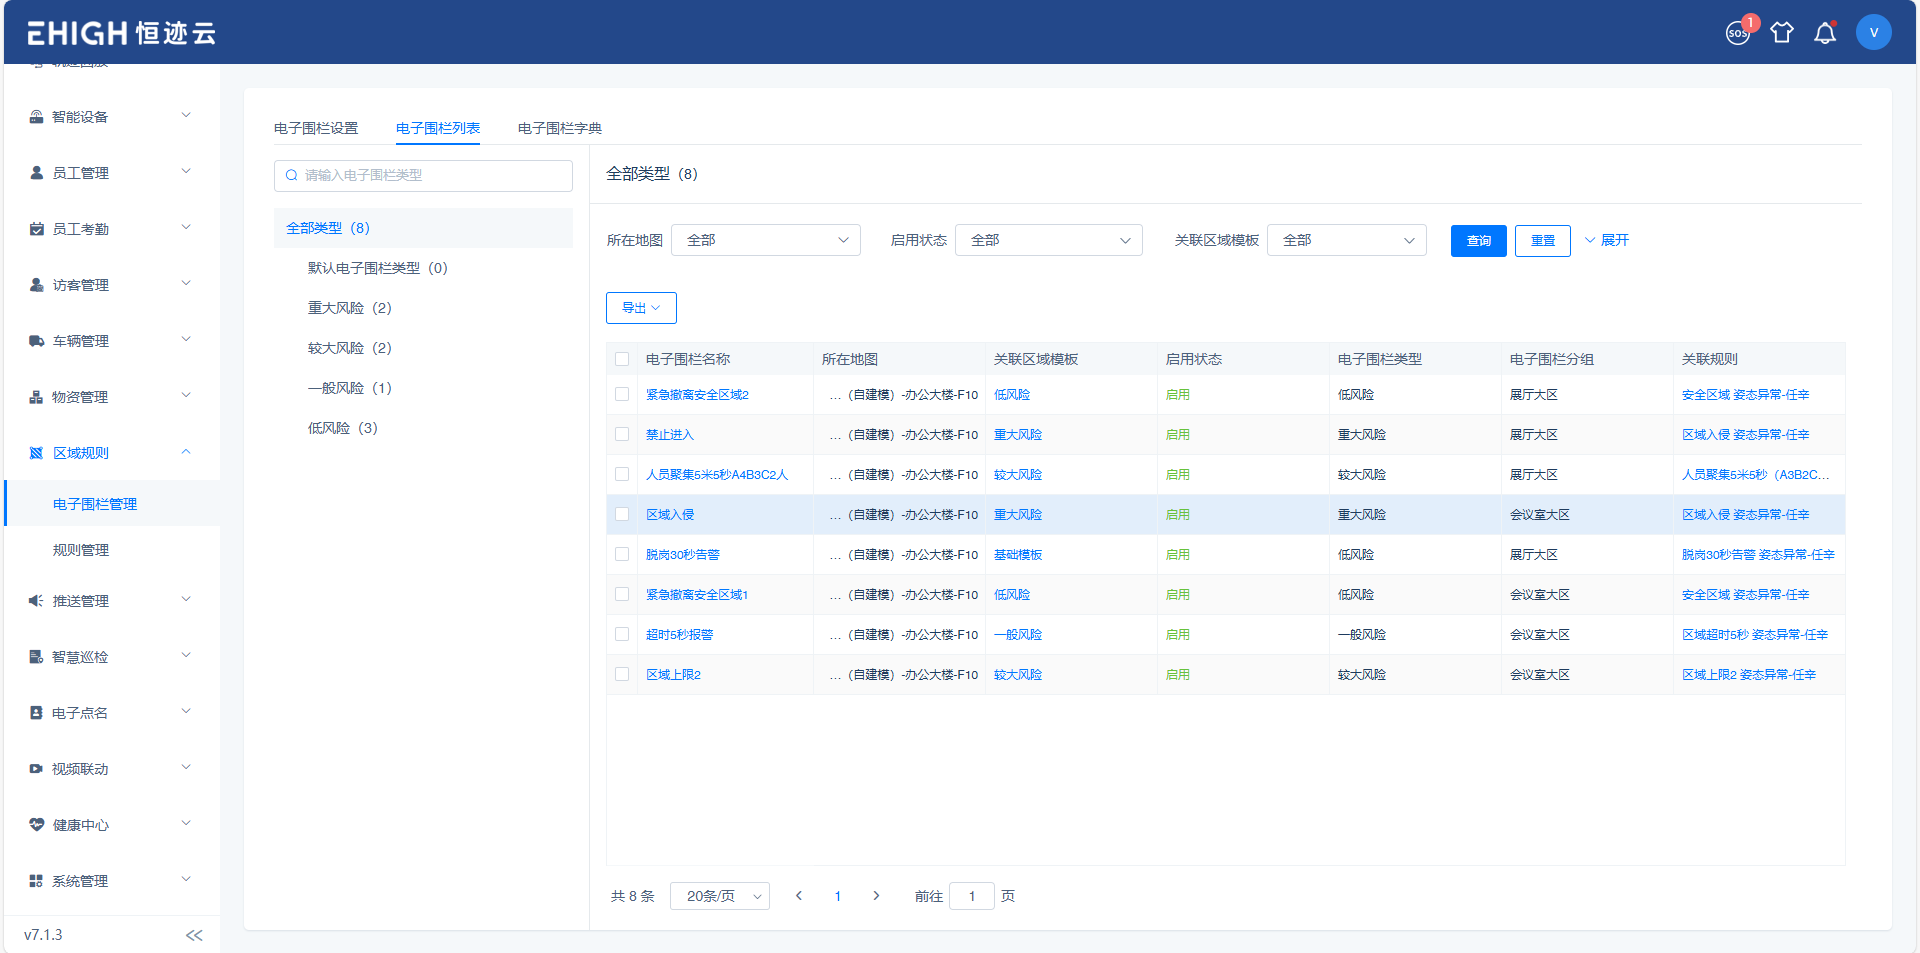Switch to the 电子围栏字典 tab
The width and height of the screenshot is (1920, 953).
pyautogui.click(x=555, y=128)
